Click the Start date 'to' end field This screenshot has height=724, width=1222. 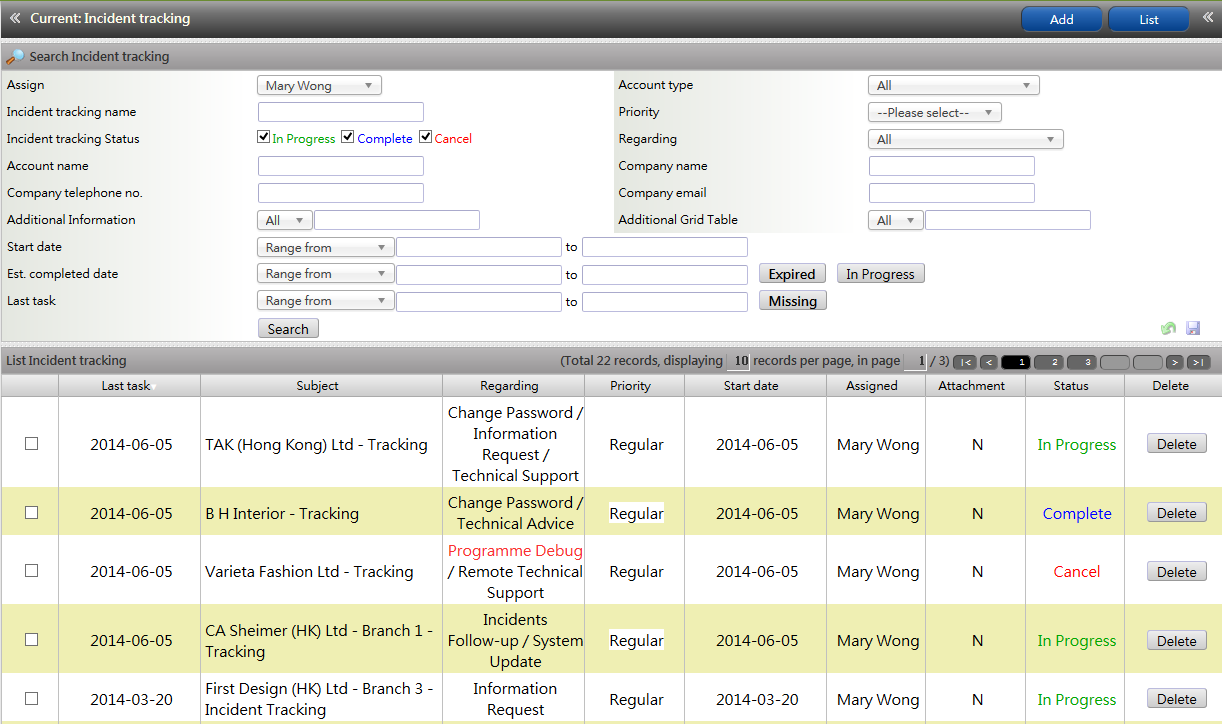pyautogui.click(x=665, y=247)
